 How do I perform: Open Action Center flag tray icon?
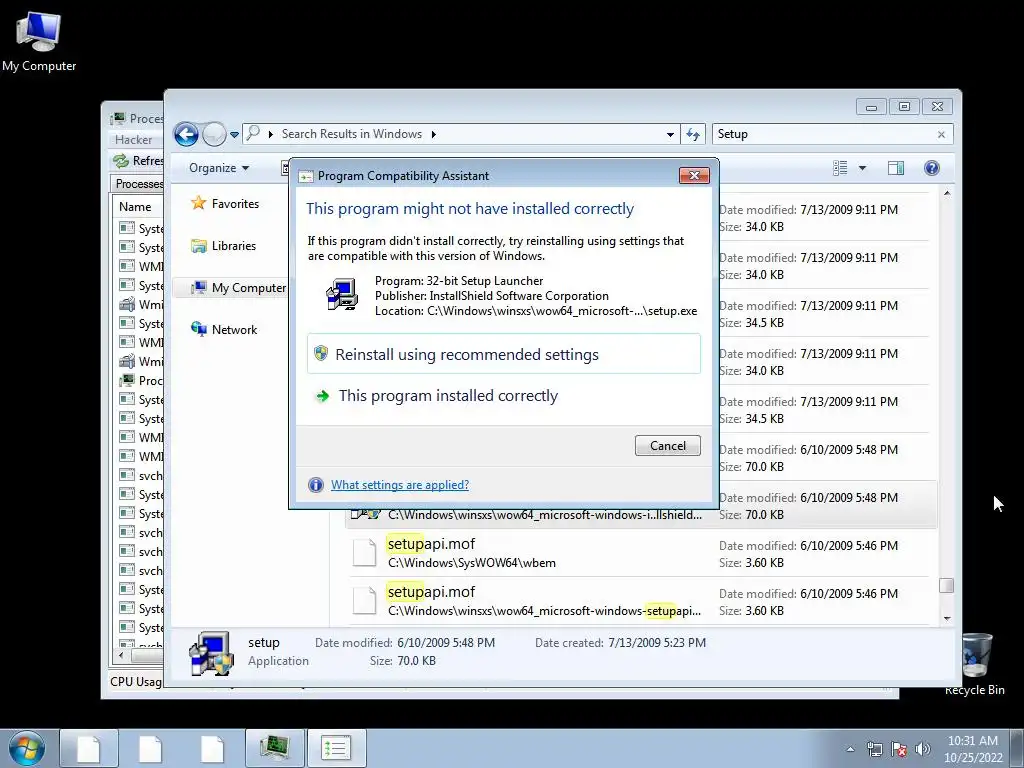point(899,749)
